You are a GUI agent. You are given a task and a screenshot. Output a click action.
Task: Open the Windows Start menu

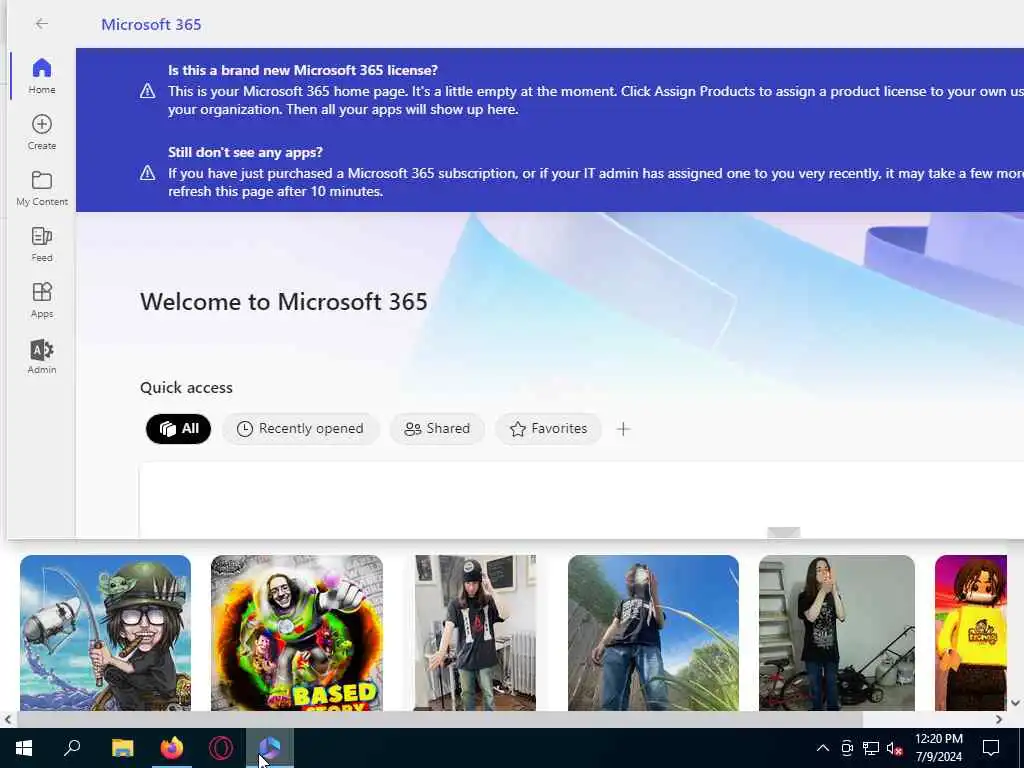pos(24,748)
